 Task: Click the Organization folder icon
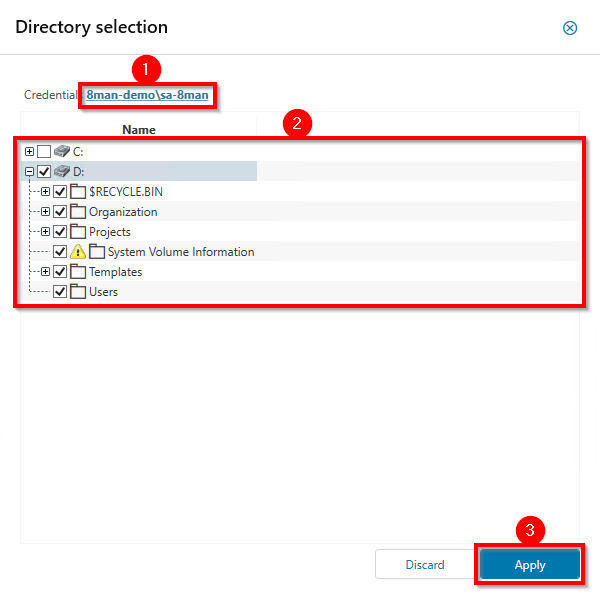[78, 212]
